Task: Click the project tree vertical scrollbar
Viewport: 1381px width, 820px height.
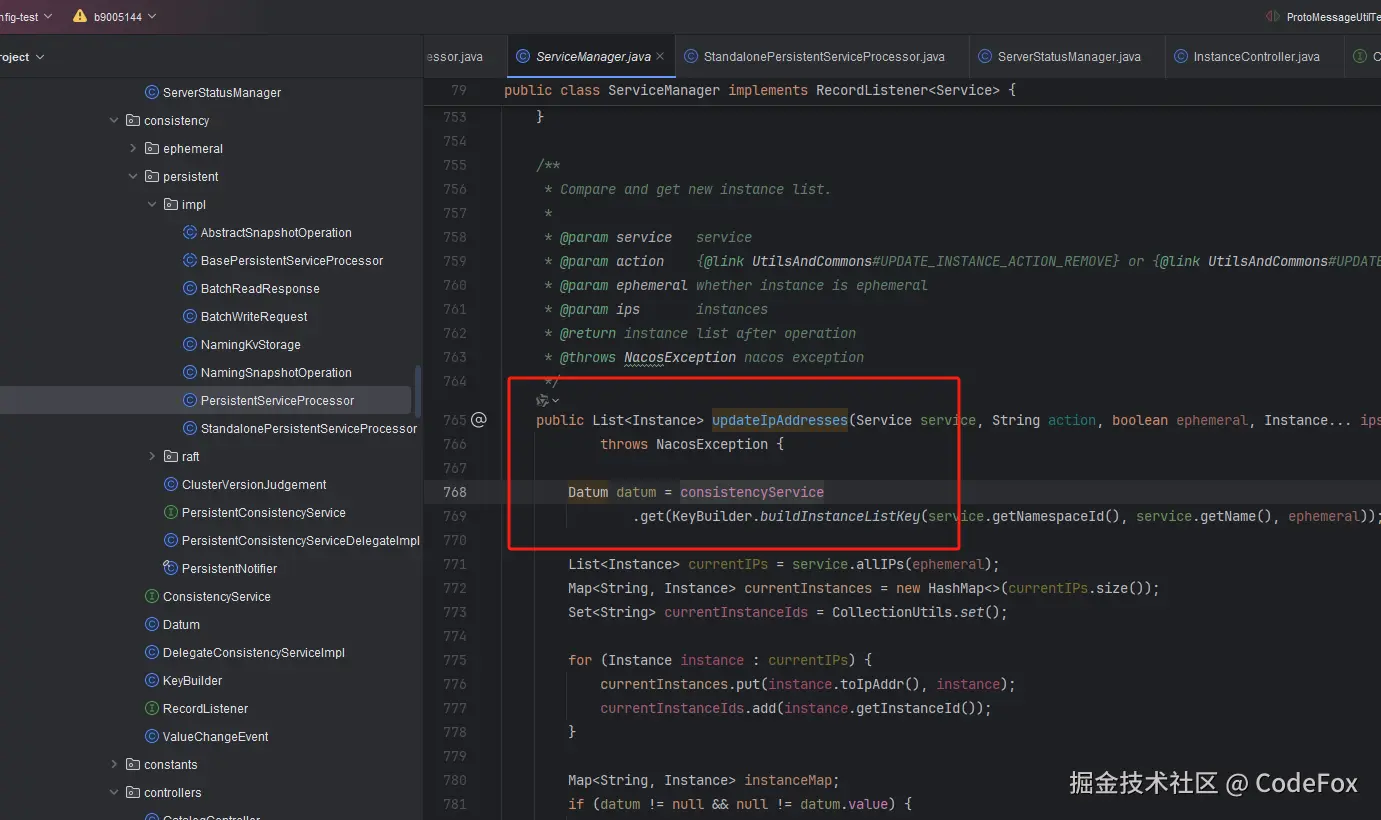Action: (x=418, y=390)
